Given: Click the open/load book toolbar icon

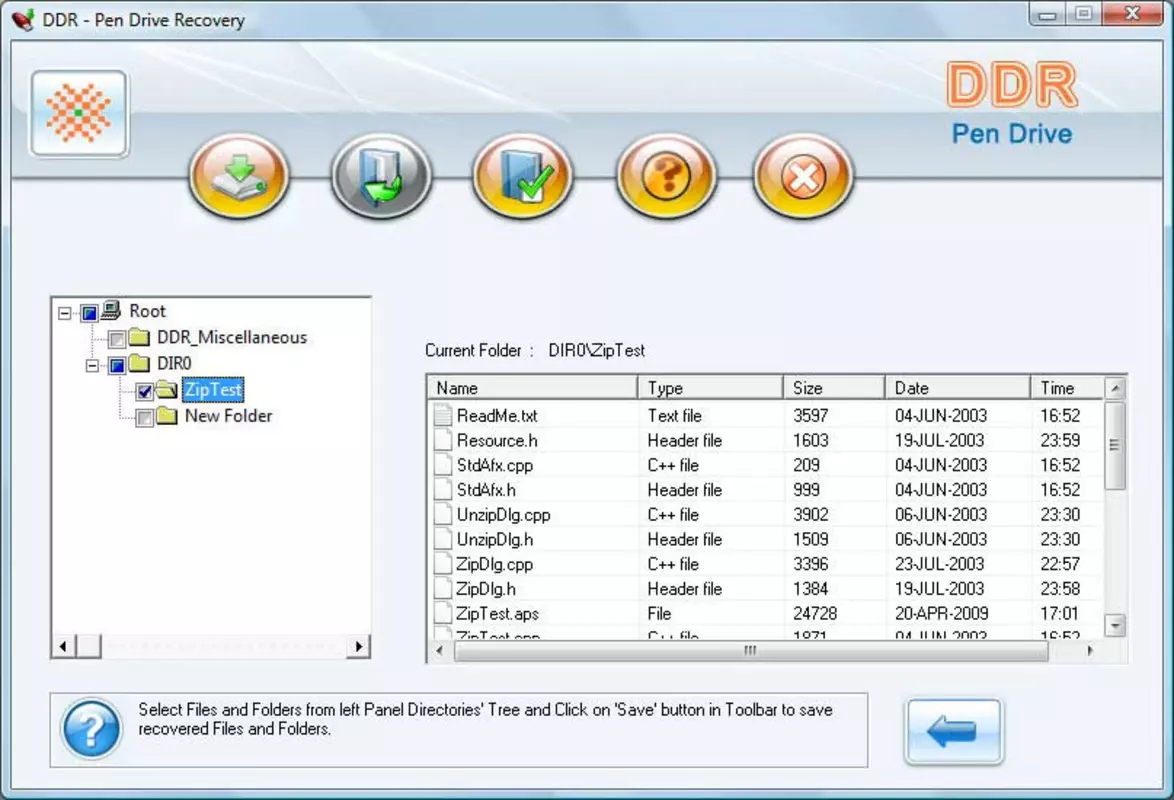Looking at the screenshot, I should [380, 176].
